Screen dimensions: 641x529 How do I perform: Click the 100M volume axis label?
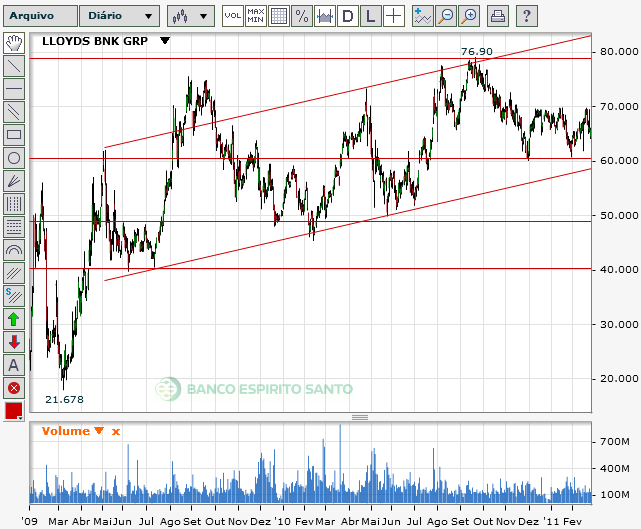pyautogui.click(x=615, y=495)
